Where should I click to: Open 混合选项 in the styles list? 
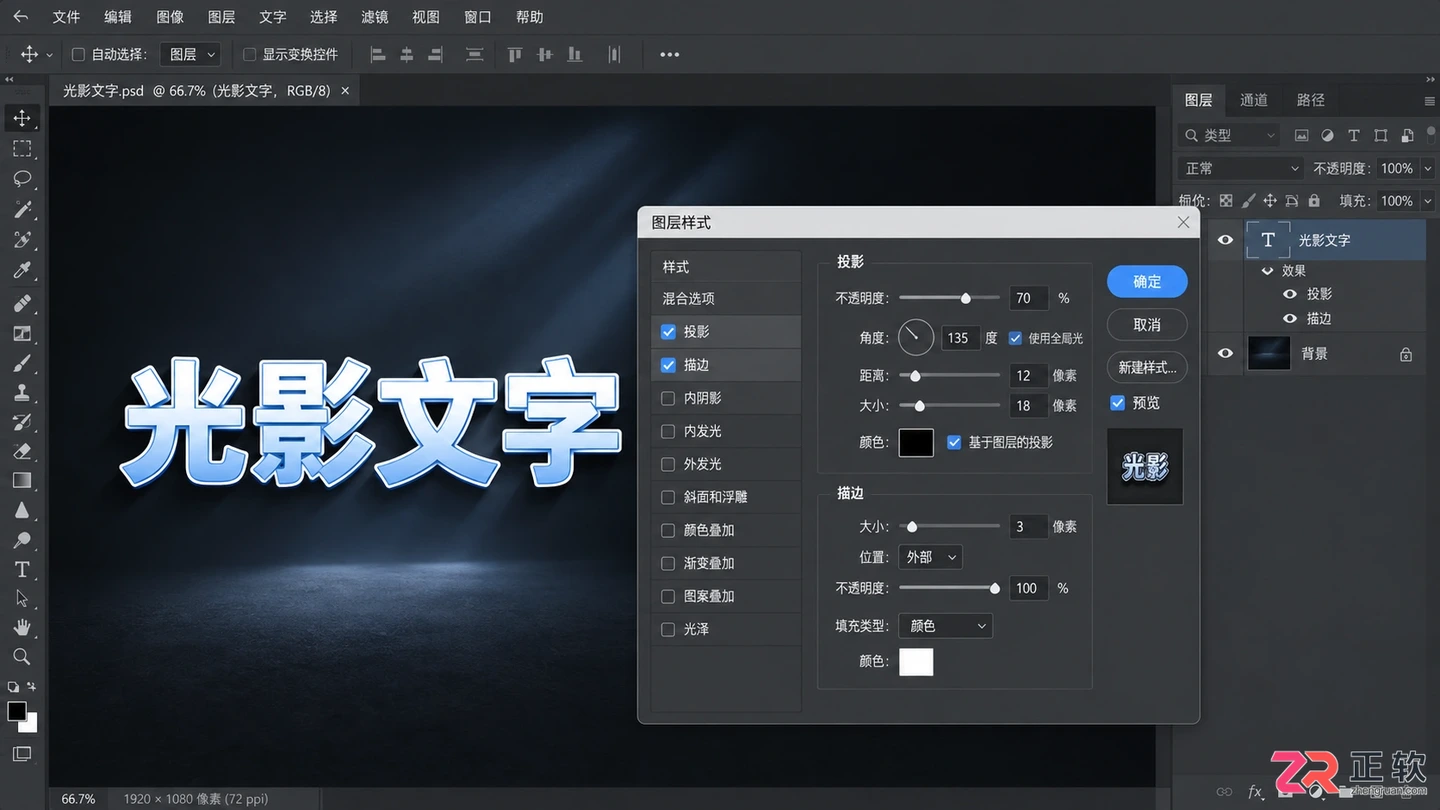726,299
